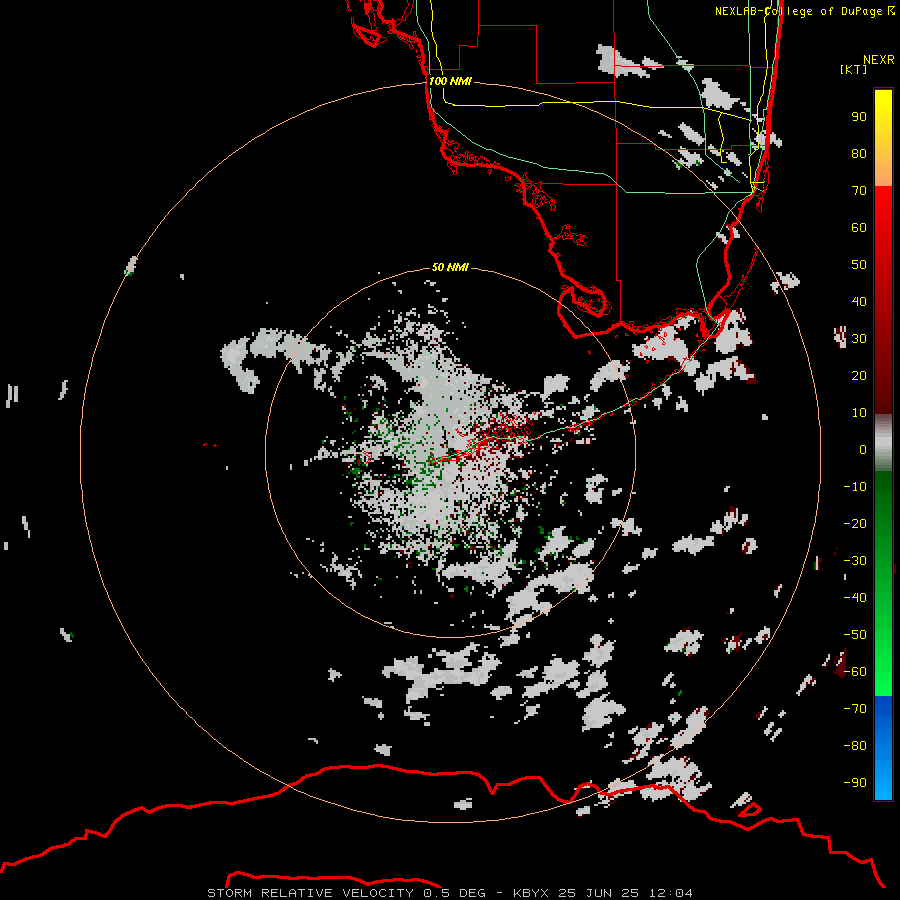Click the 60 value on the color scale

click(x=859, y=228)
